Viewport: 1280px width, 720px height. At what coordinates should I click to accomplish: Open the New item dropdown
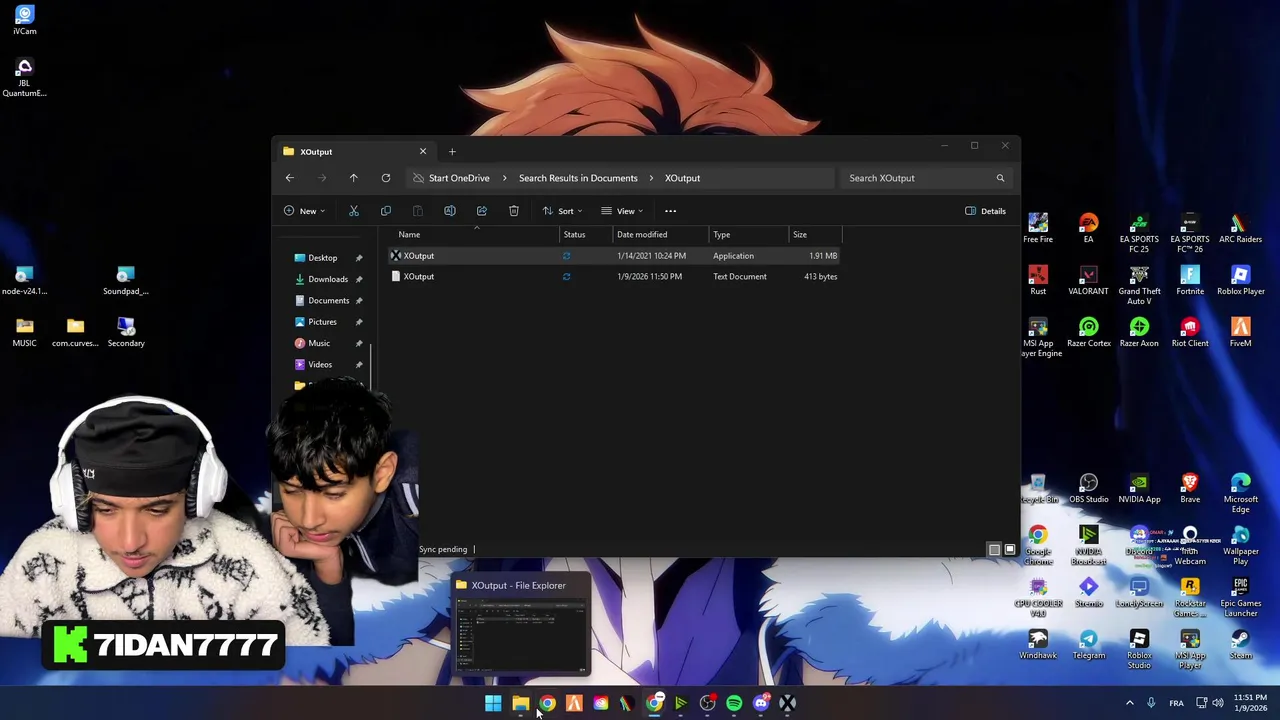[304, 211]
